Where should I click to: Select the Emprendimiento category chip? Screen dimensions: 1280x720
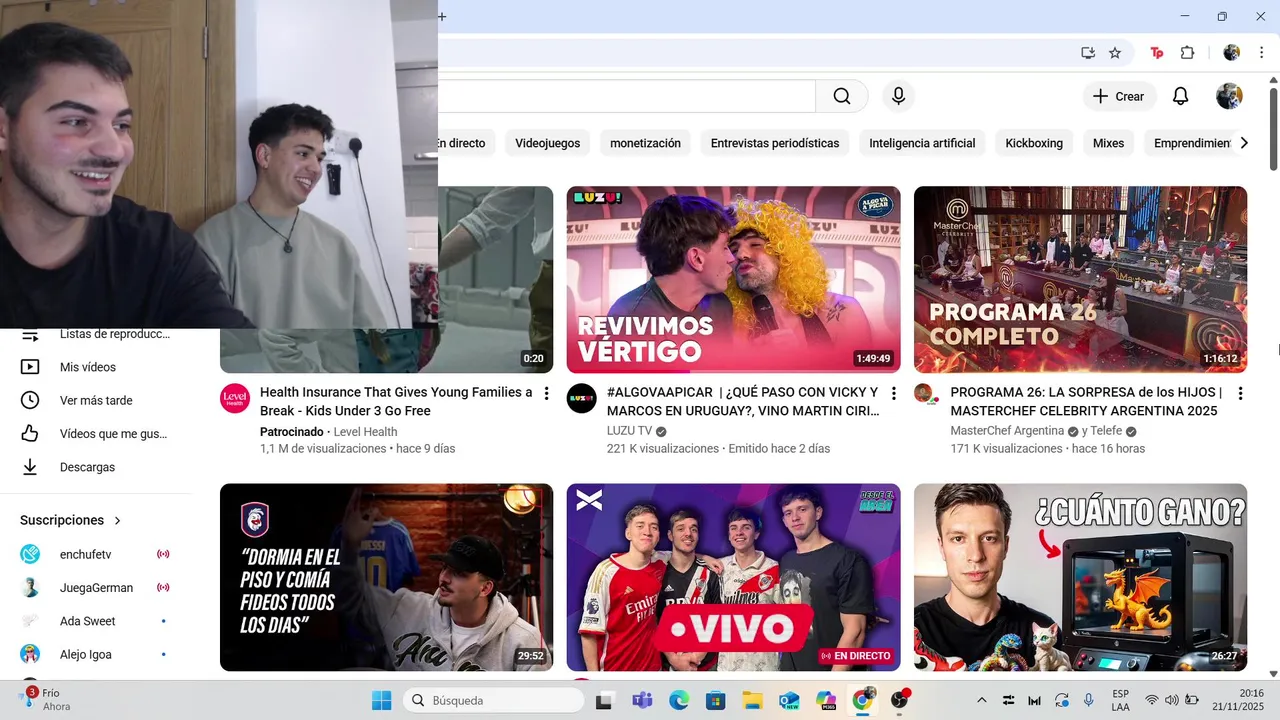pos(1190,143)
